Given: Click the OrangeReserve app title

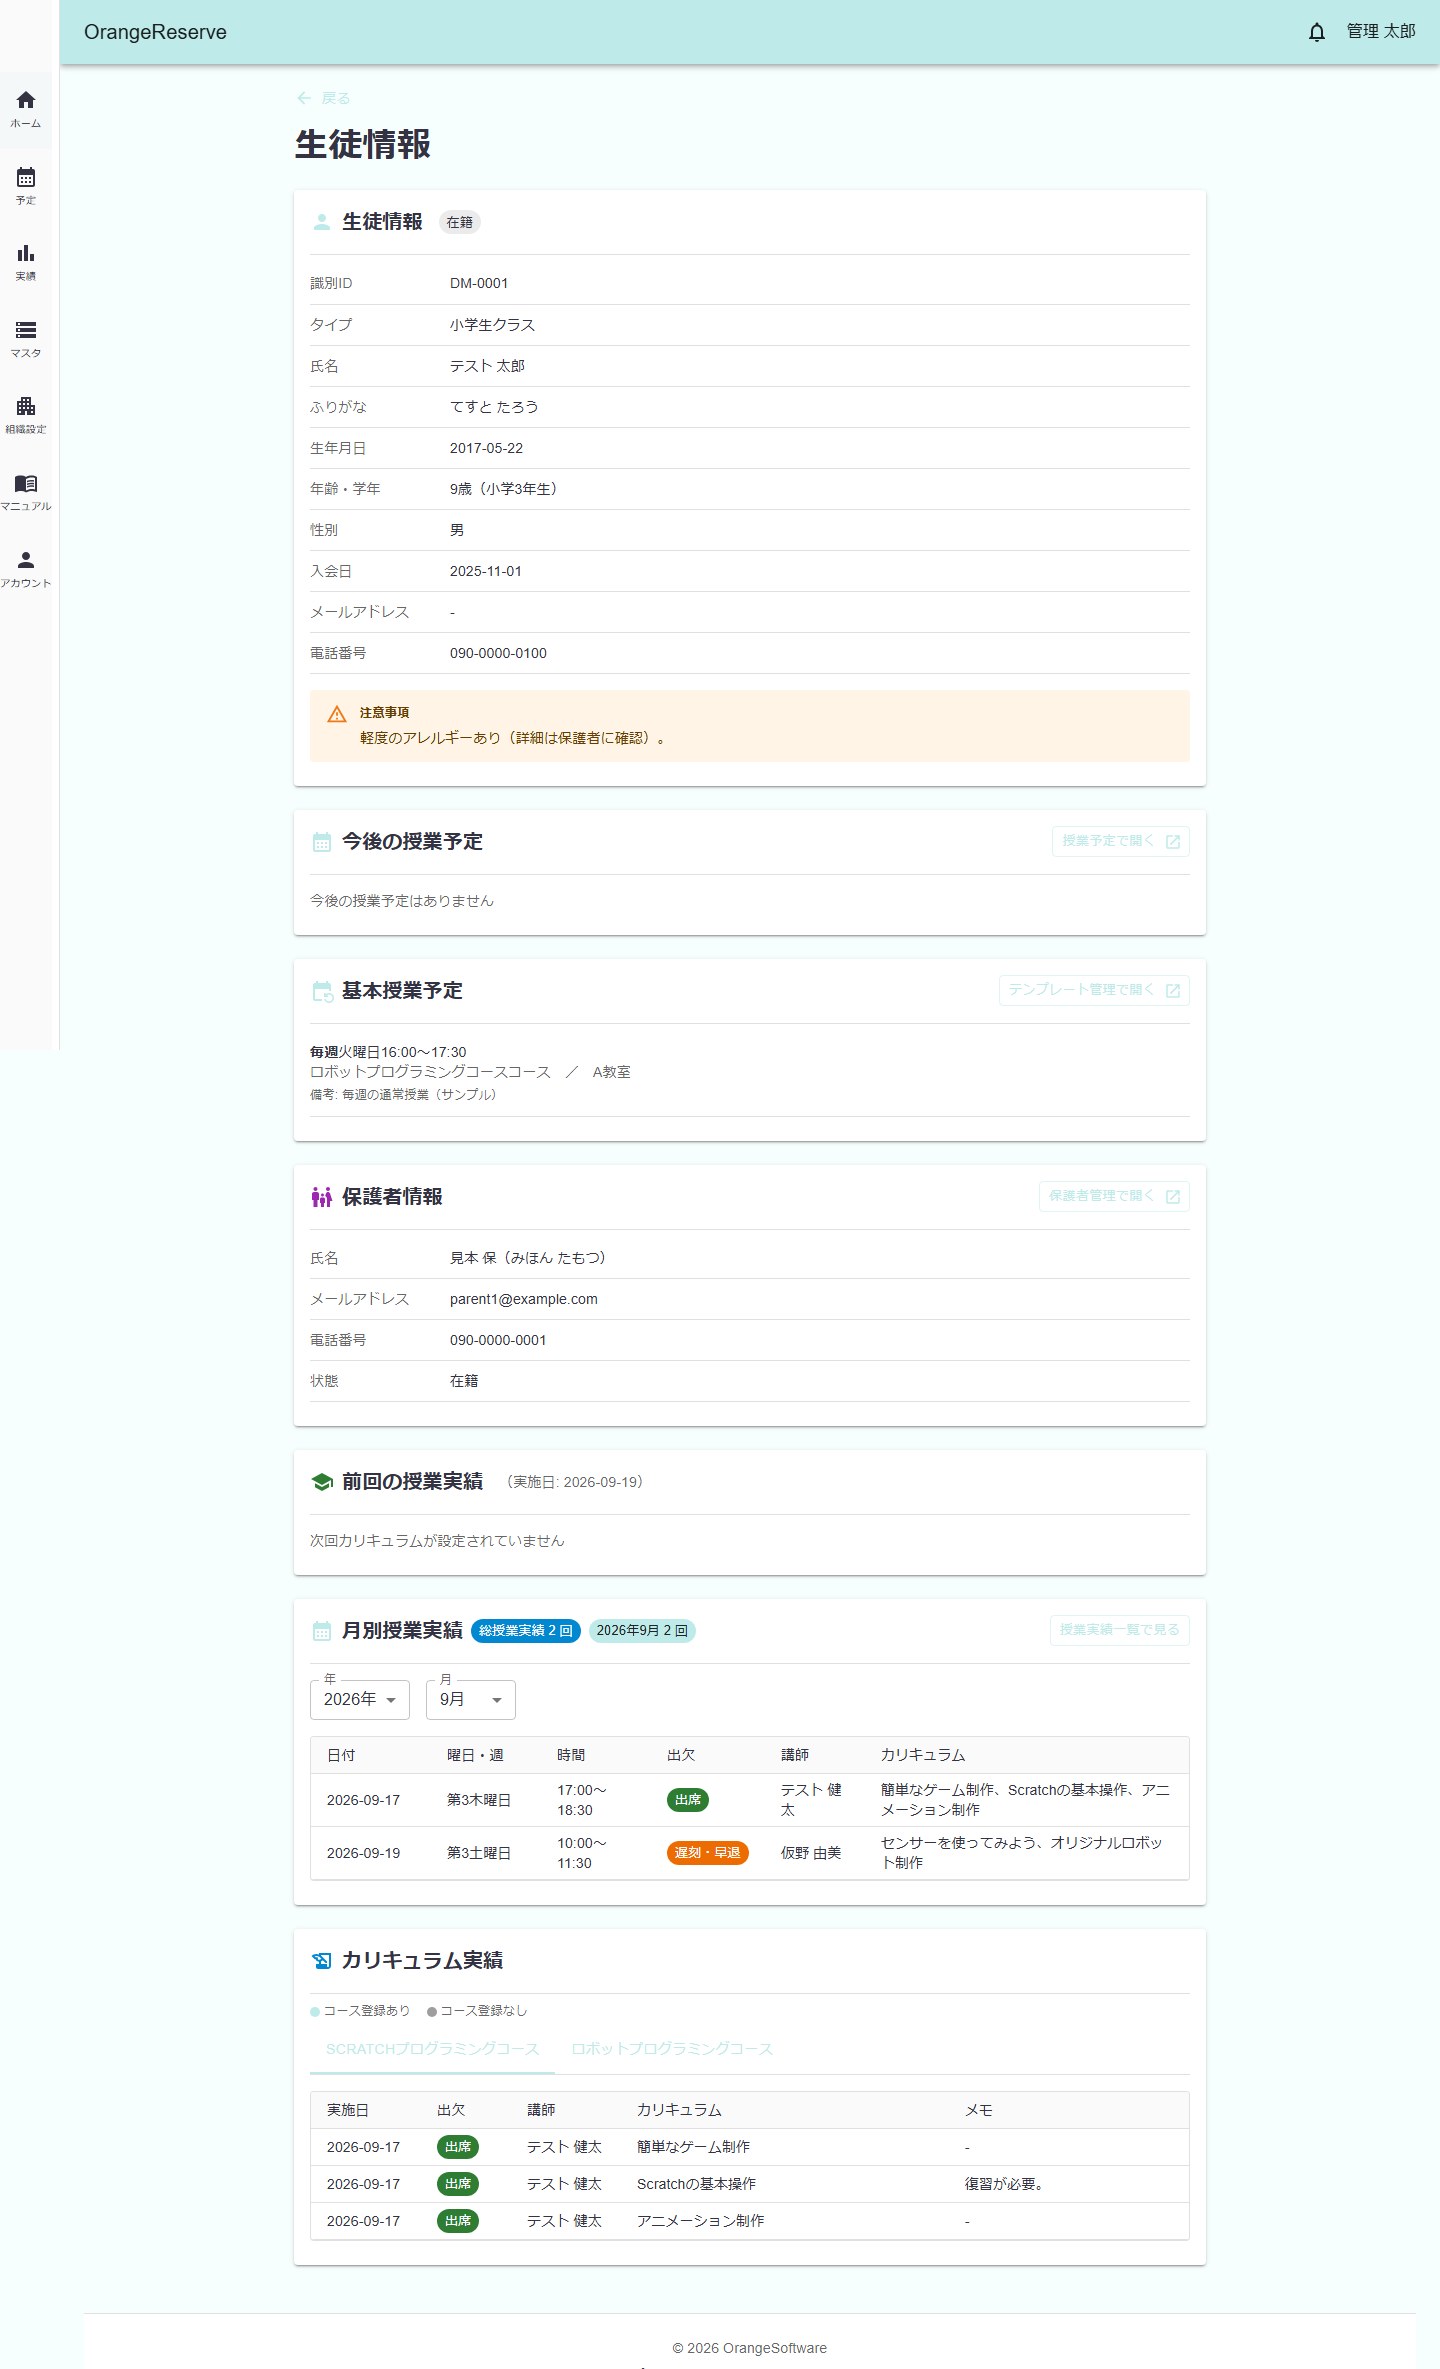Looking at the screenshot, I should [x=155, y=32].
